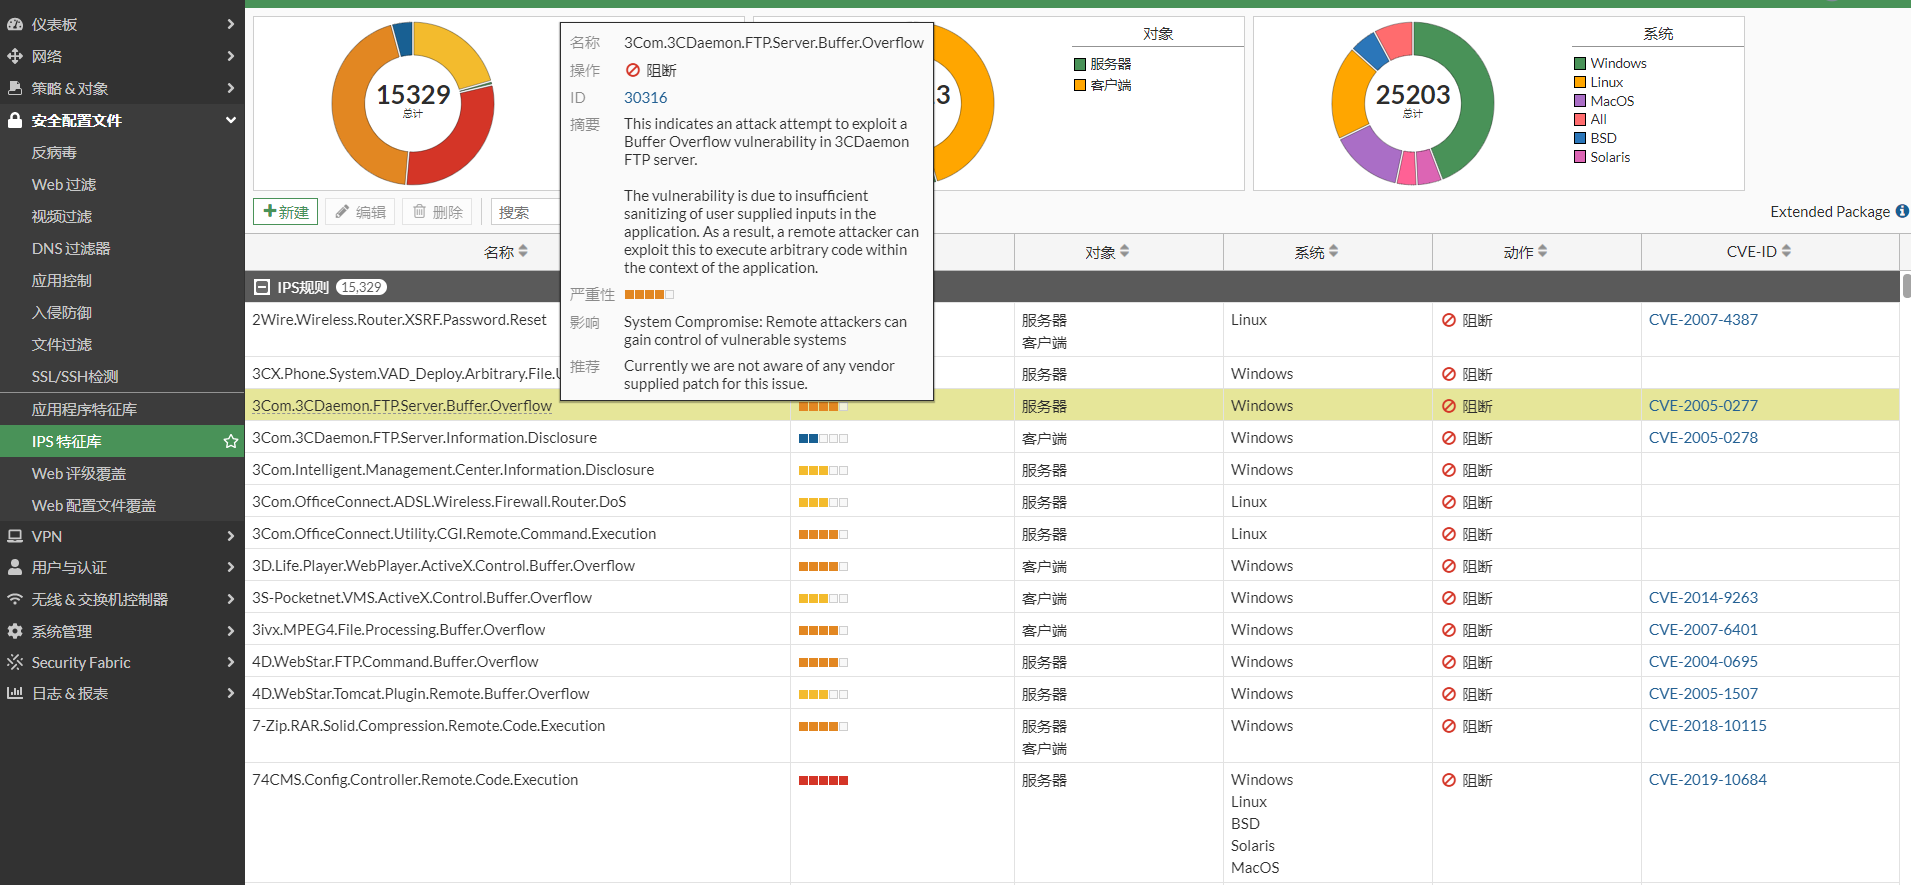Click the system management gear icon

[x=15, y=631]
